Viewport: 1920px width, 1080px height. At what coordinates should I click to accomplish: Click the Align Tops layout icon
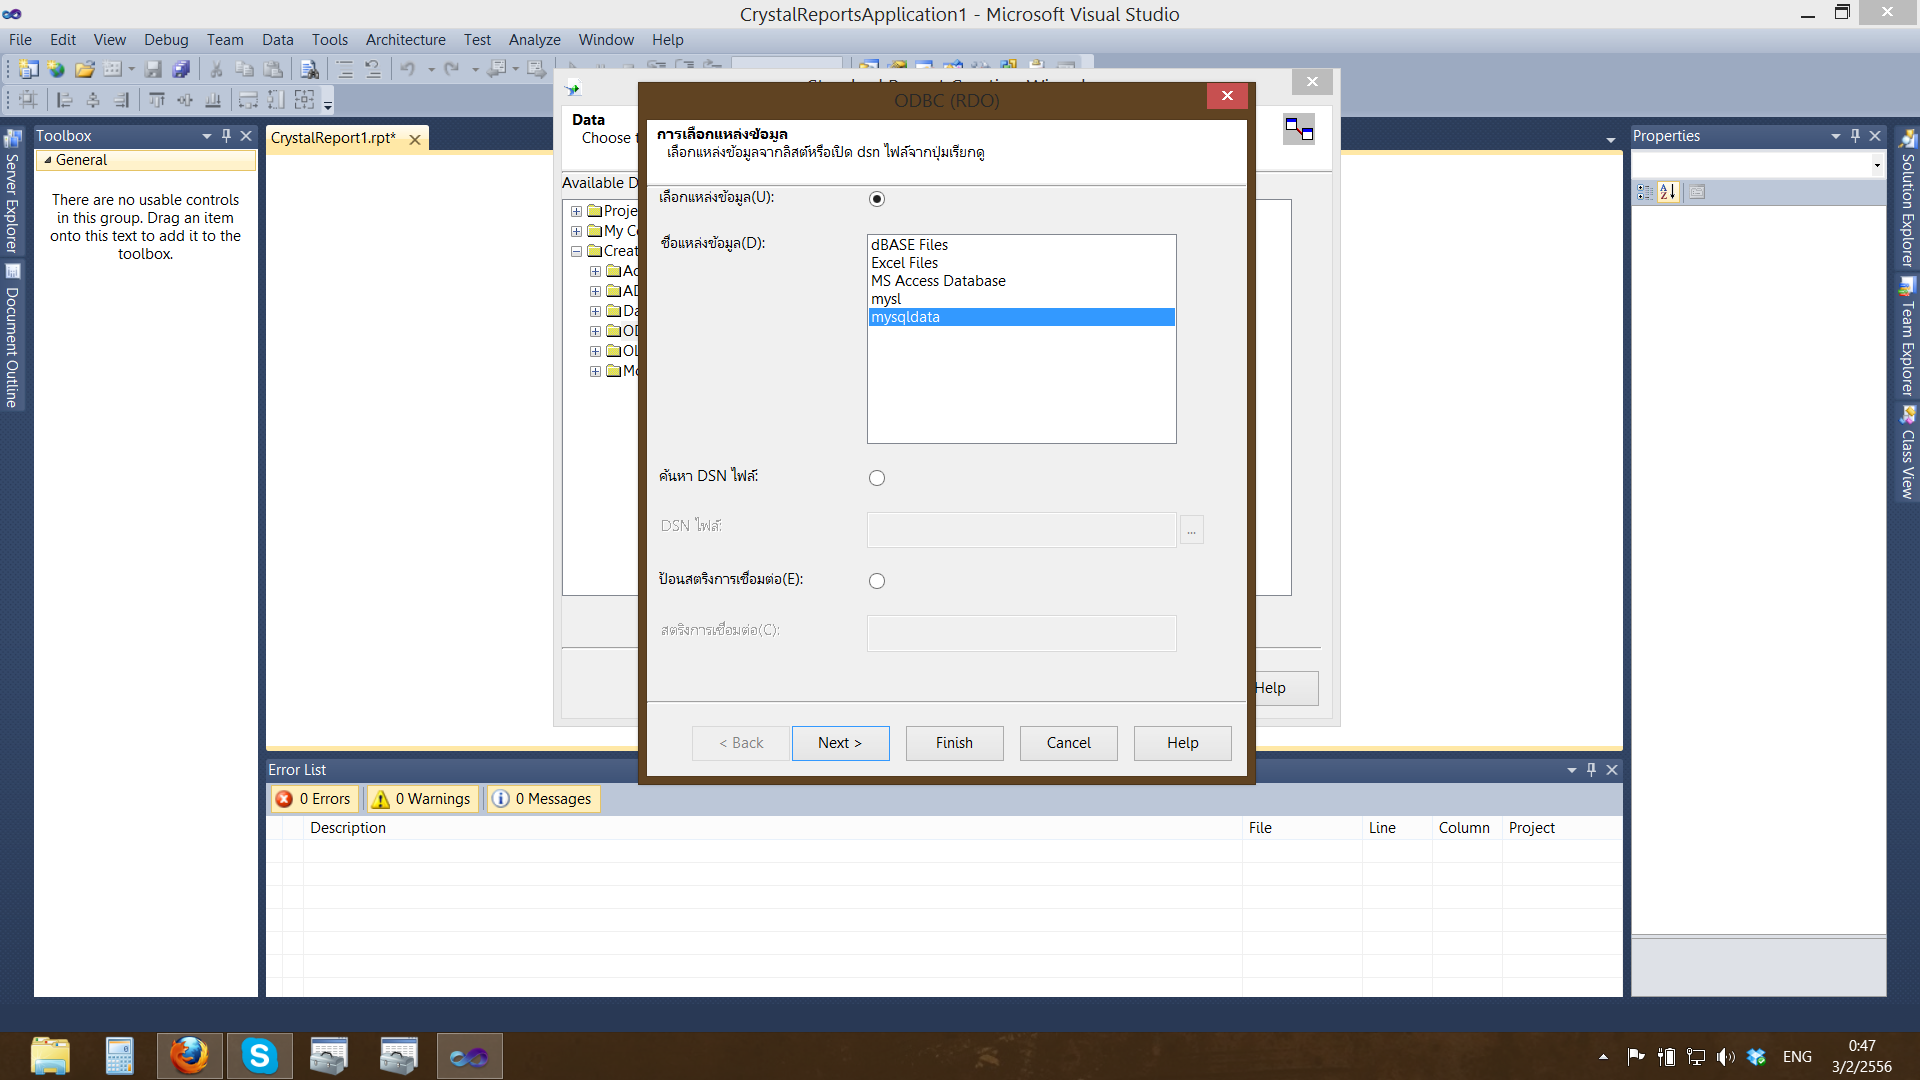coord(157,100)
